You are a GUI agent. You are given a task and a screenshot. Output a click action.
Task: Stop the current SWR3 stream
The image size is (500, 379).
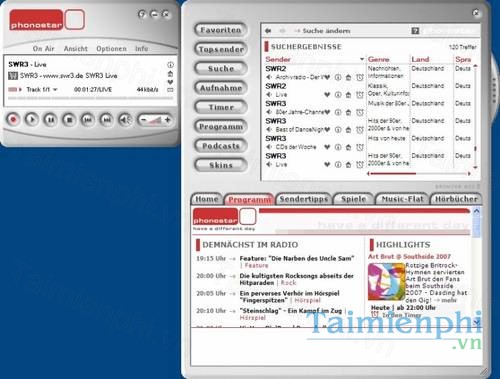click(x=69, y=119)
